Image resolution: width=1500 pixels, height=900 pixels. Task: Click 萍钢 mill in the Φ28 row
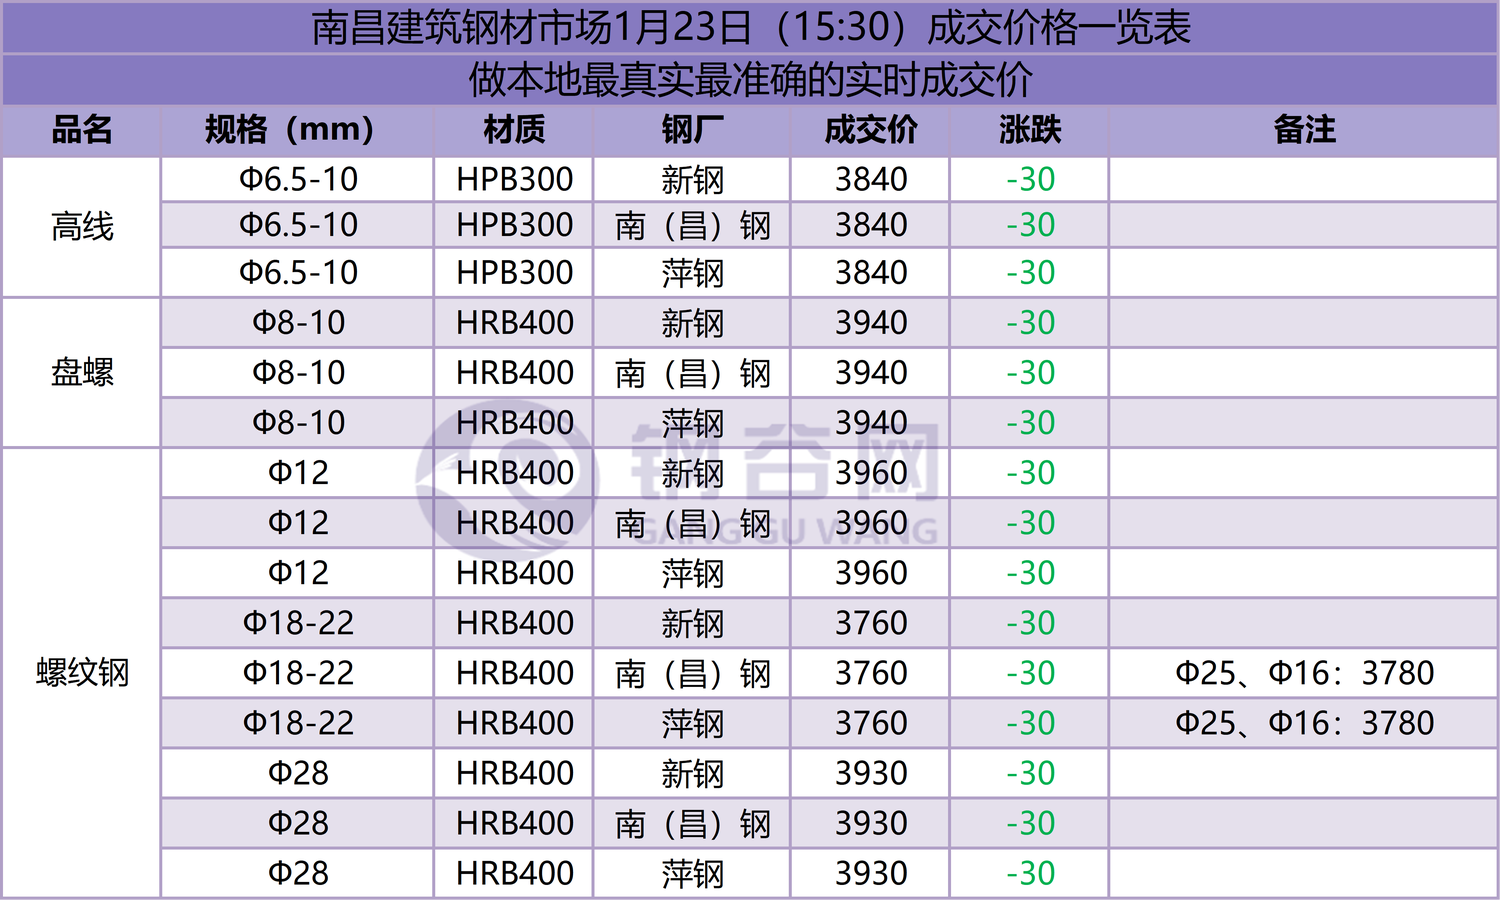(x=692, y=873)
